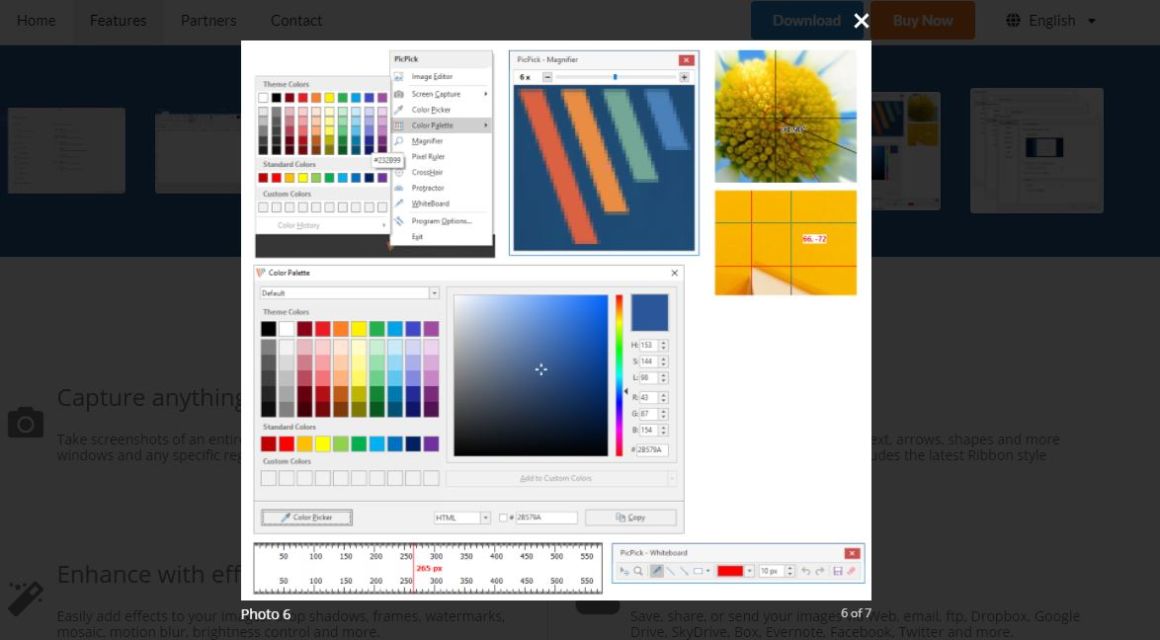
Task: Select the Whiteboard zoom magnifier tool
Action: click(638, 571)
